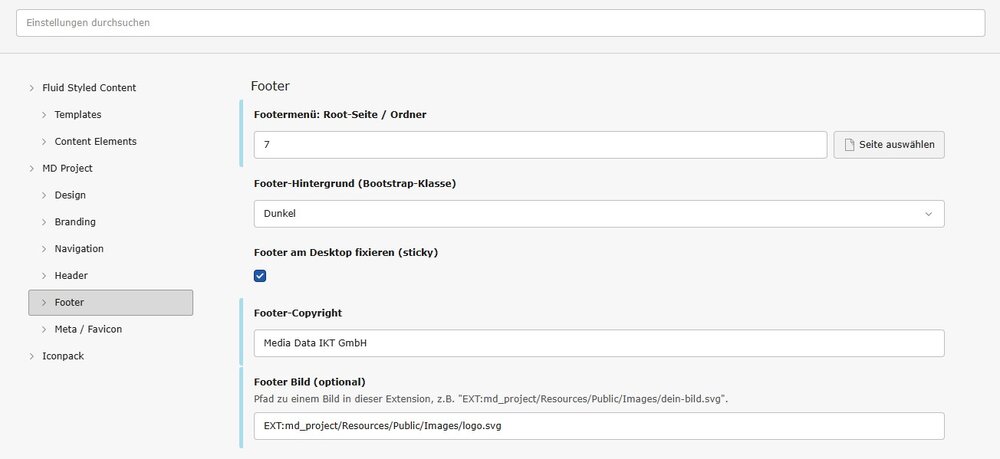Open the Header settings category
1000x459 pixels.
click(x=71, y=275)
